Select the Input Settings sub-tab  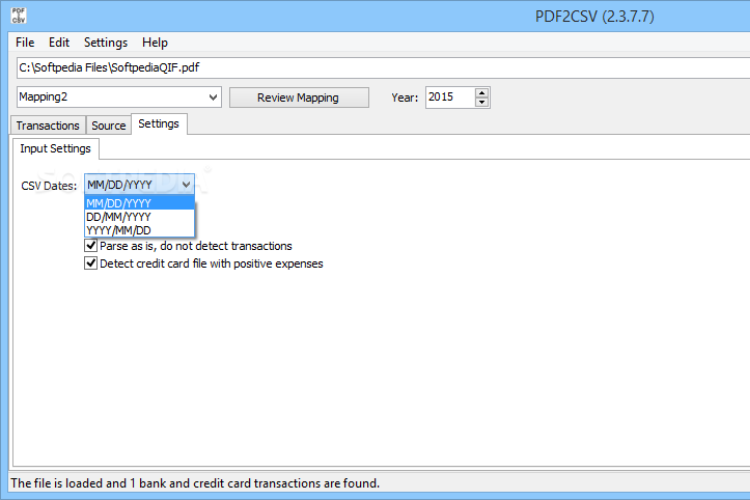click(x=55, y=149)
